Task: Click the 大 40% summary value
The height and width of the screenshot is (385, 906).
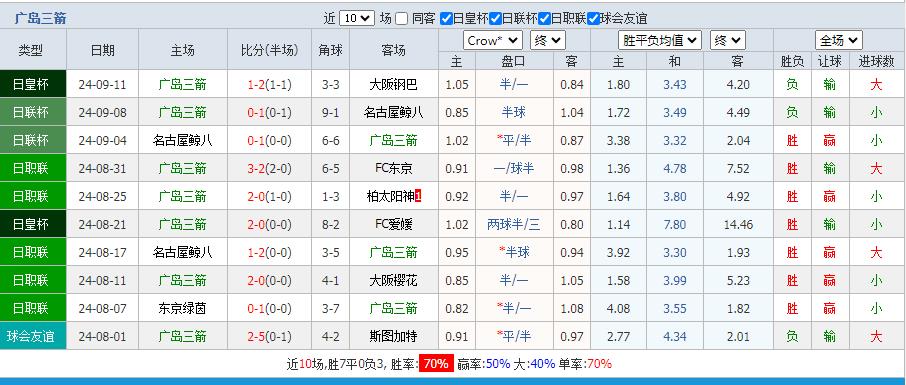Action: [543, 364]
